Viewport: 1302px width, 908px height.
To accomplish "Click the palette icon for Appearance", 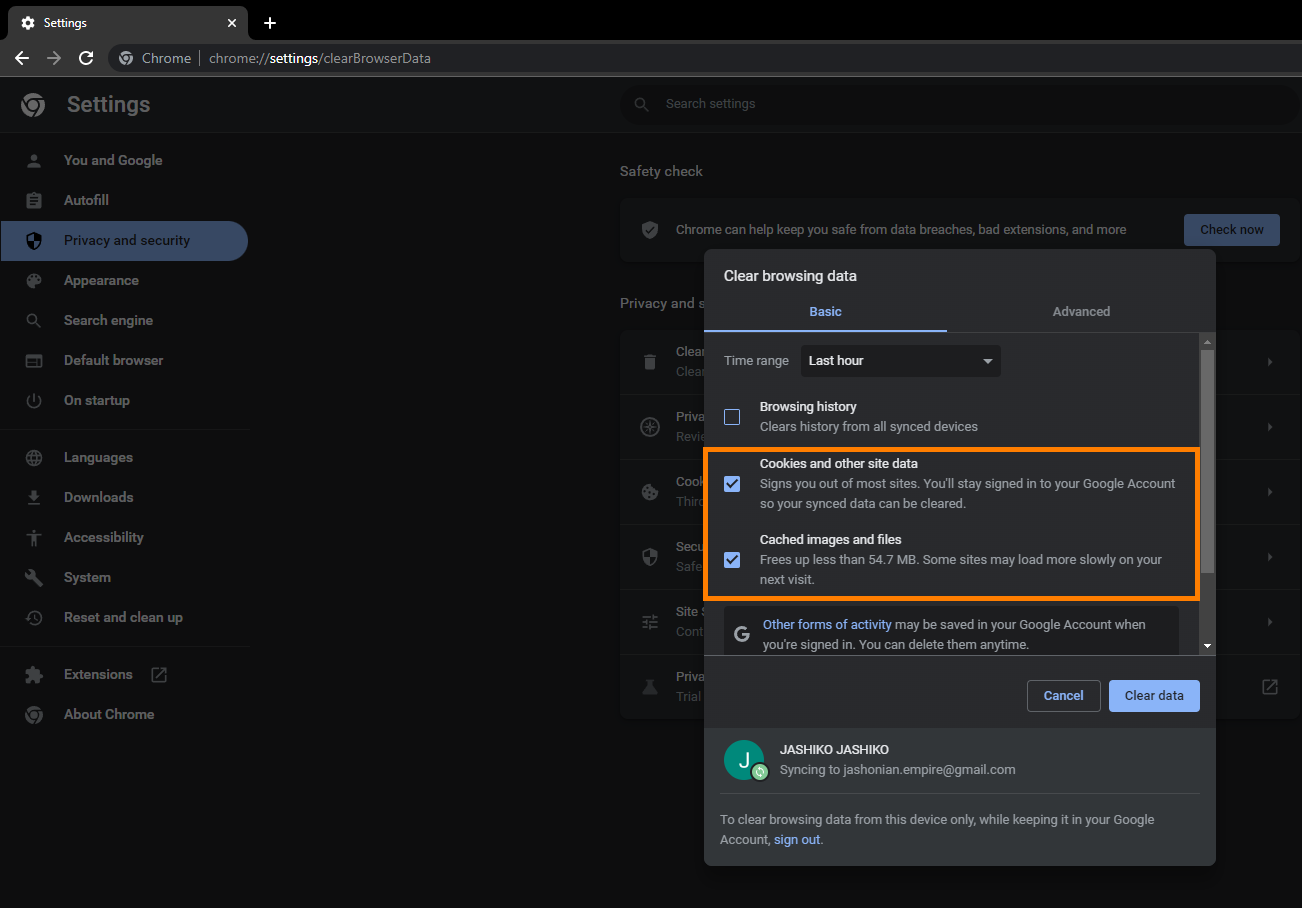I will (x=34, y=280).
